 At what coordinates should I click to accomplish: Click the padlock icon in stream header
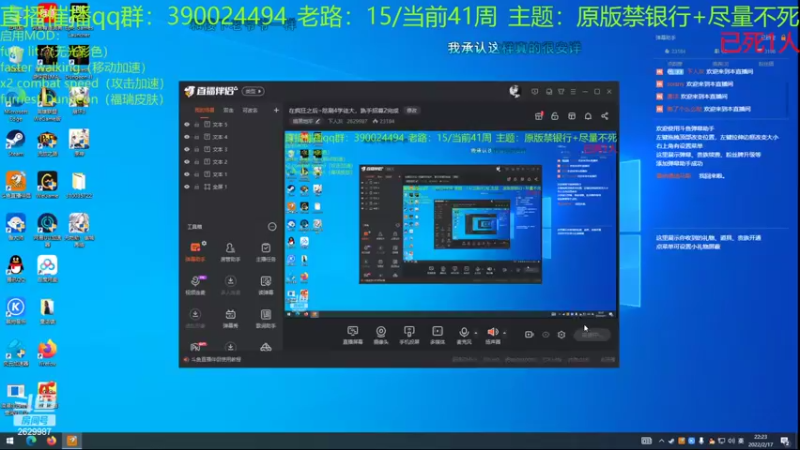[555, 116]
